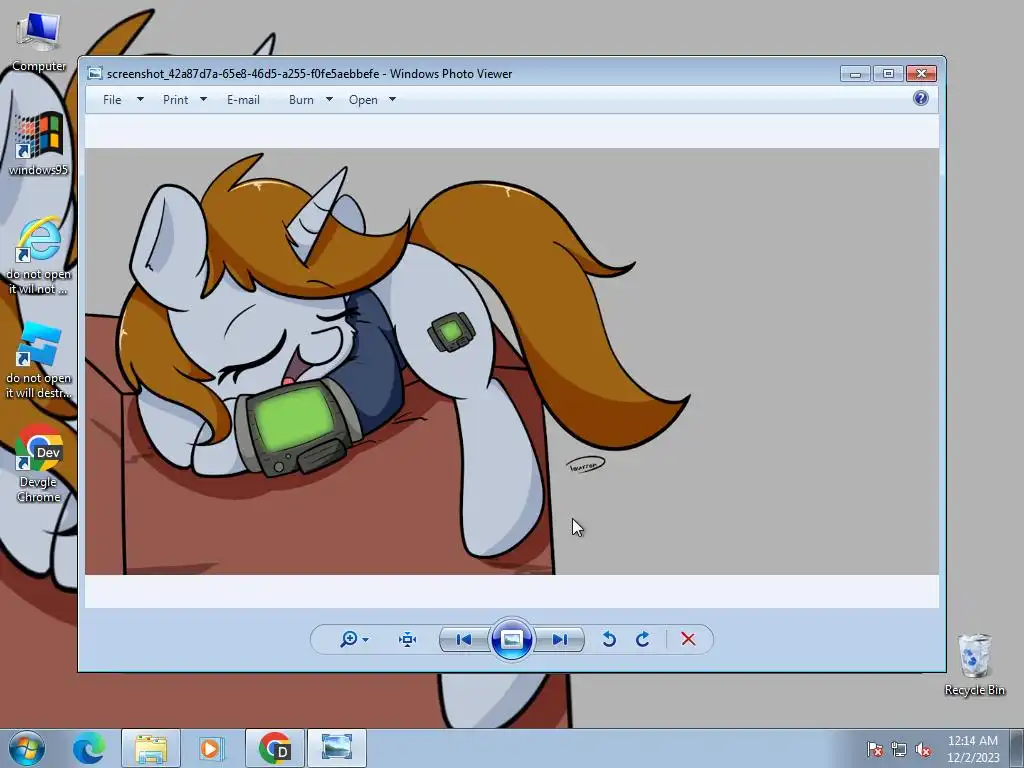
Task: Start the slide show button
Action: [511, 639]
